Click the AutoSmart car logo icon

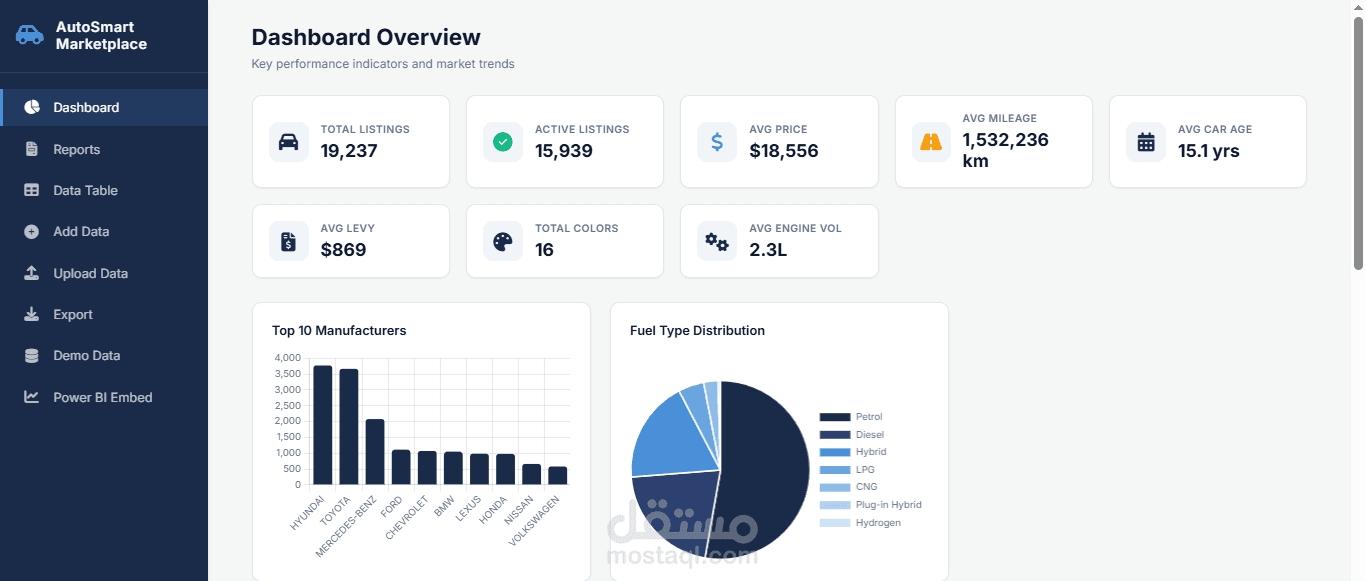(30, 35)
